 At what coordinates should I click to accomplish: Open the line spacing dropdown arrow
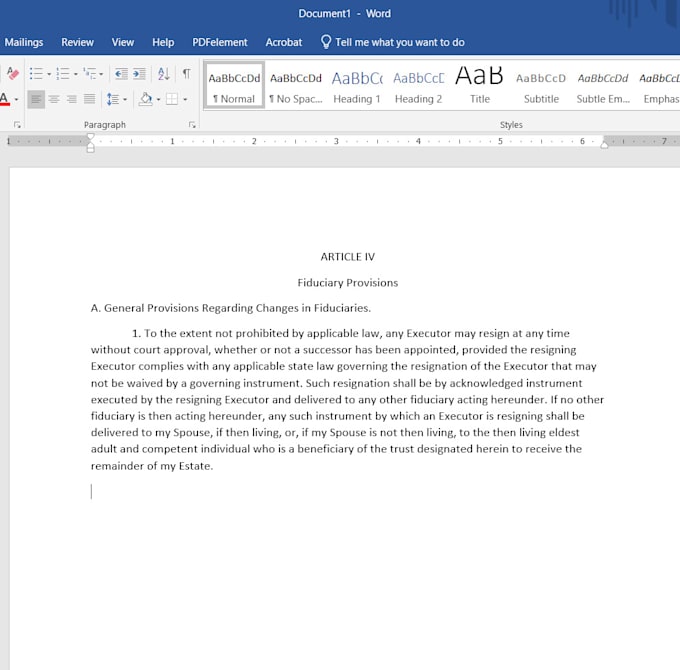pyautogui.click(x=125, y=99)
